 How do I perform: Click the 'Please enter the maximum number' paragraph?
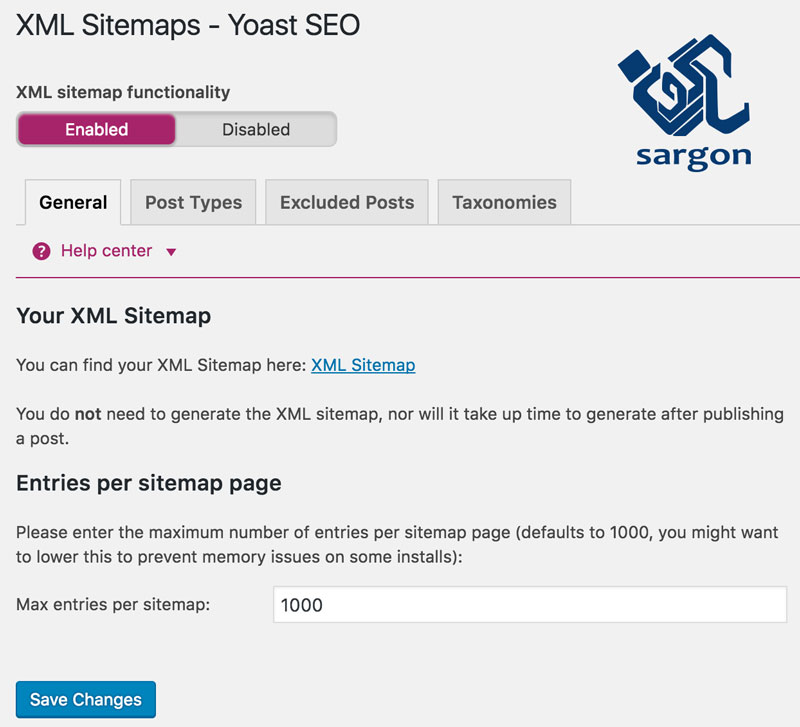pyautogui.click(x=397, y=544)
